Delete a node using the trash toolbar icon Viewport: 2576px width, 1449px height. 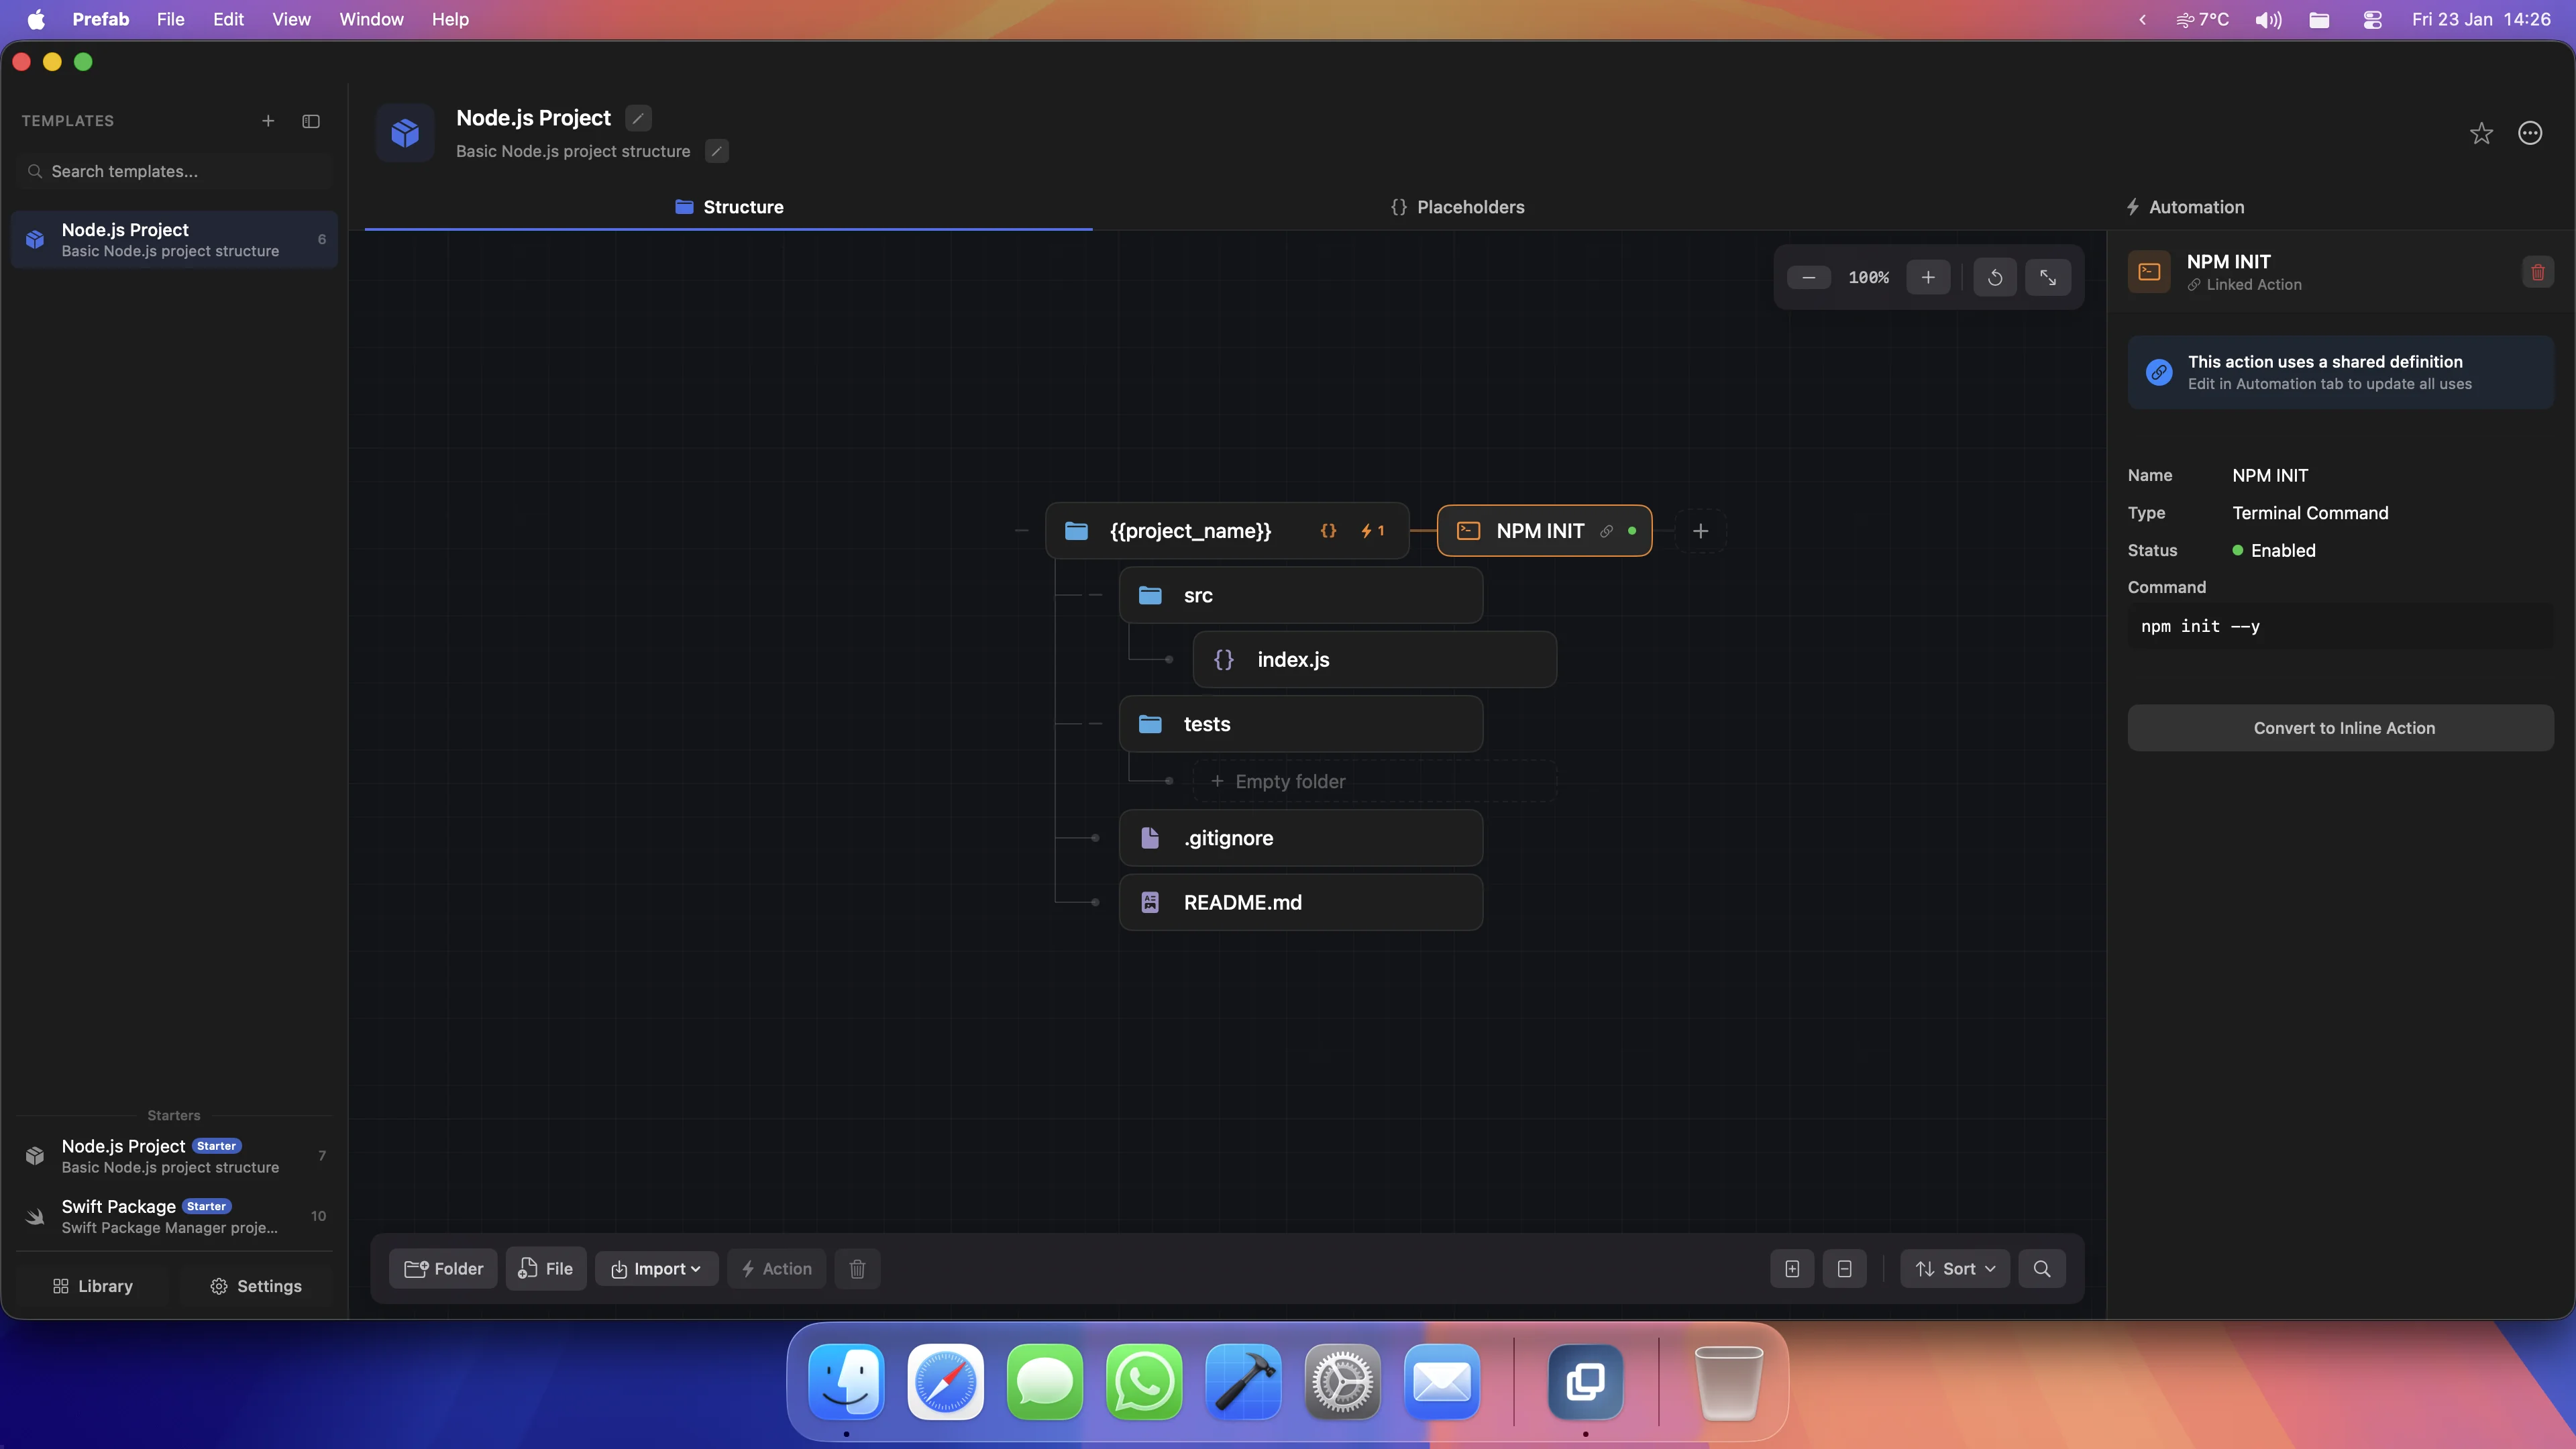(x=857, y=1268)
